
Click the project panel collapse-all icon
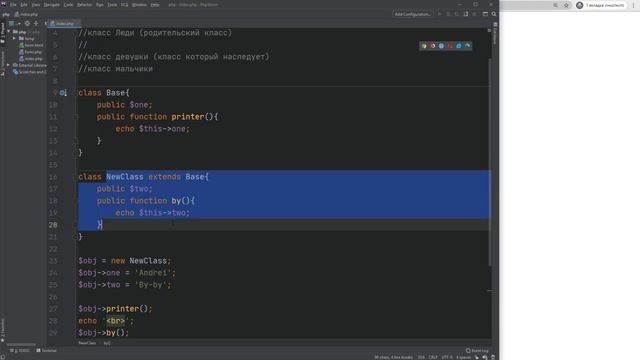click(x=36, y=24)
